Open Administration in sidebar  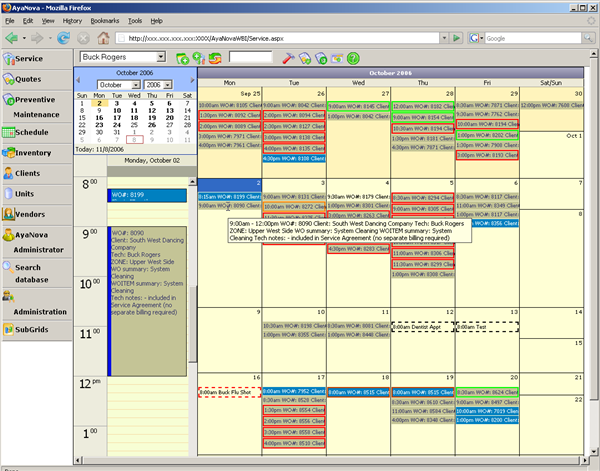pyautogui.click(x=37, y=304)
